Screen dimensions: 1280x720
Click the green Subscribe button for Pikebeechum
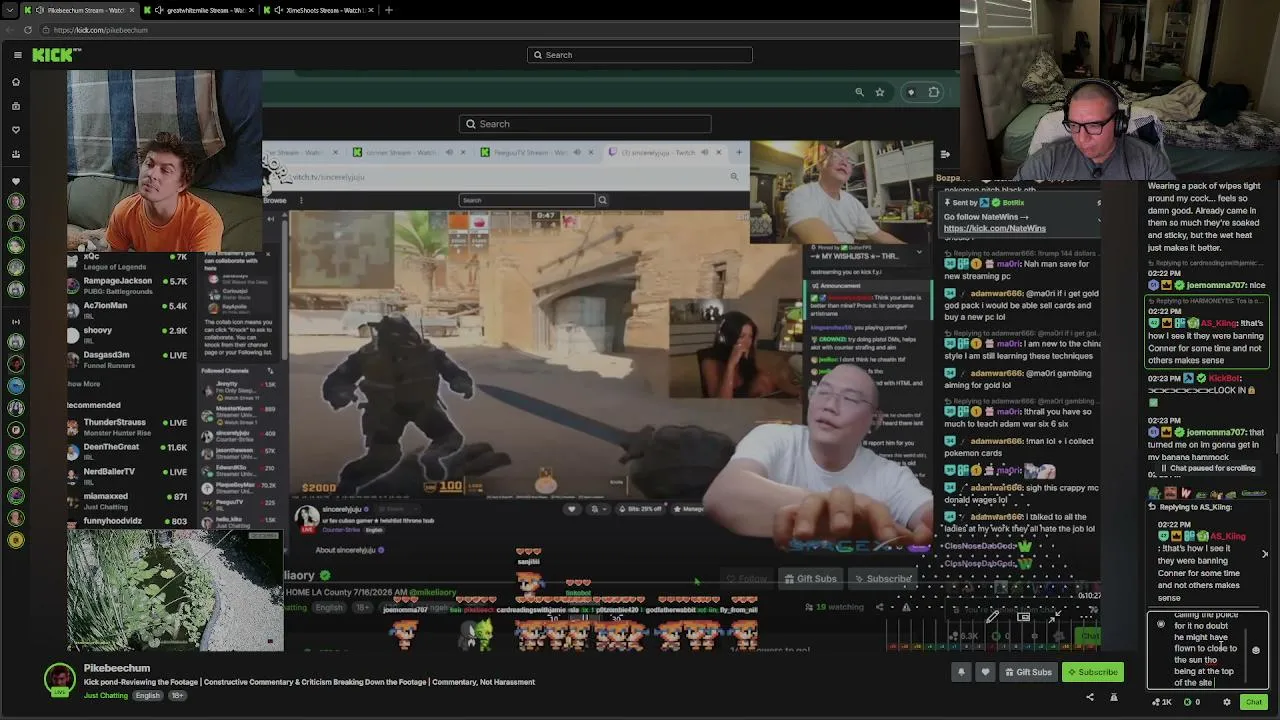point(1092,672)
